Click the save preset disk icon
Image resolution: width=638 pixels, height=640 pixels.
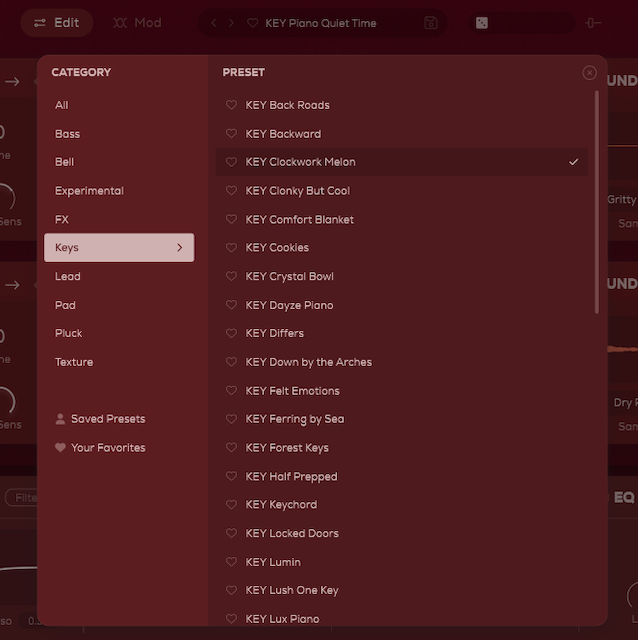[431, 23]
